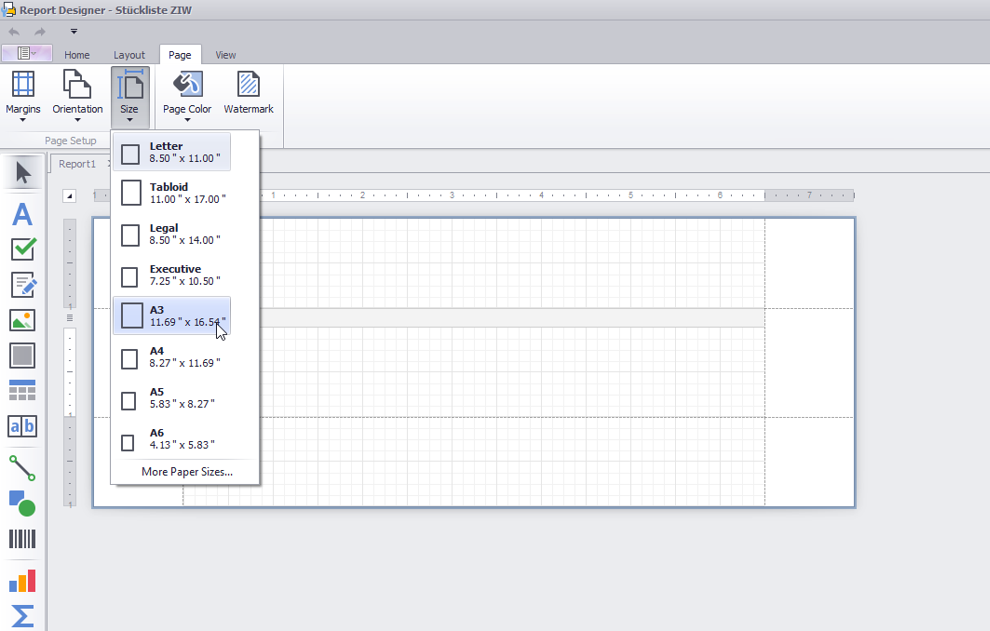The width and height of the screenshot is (990, 631).
Task: Select the Picture Box tool
Action: pos(22,320)
